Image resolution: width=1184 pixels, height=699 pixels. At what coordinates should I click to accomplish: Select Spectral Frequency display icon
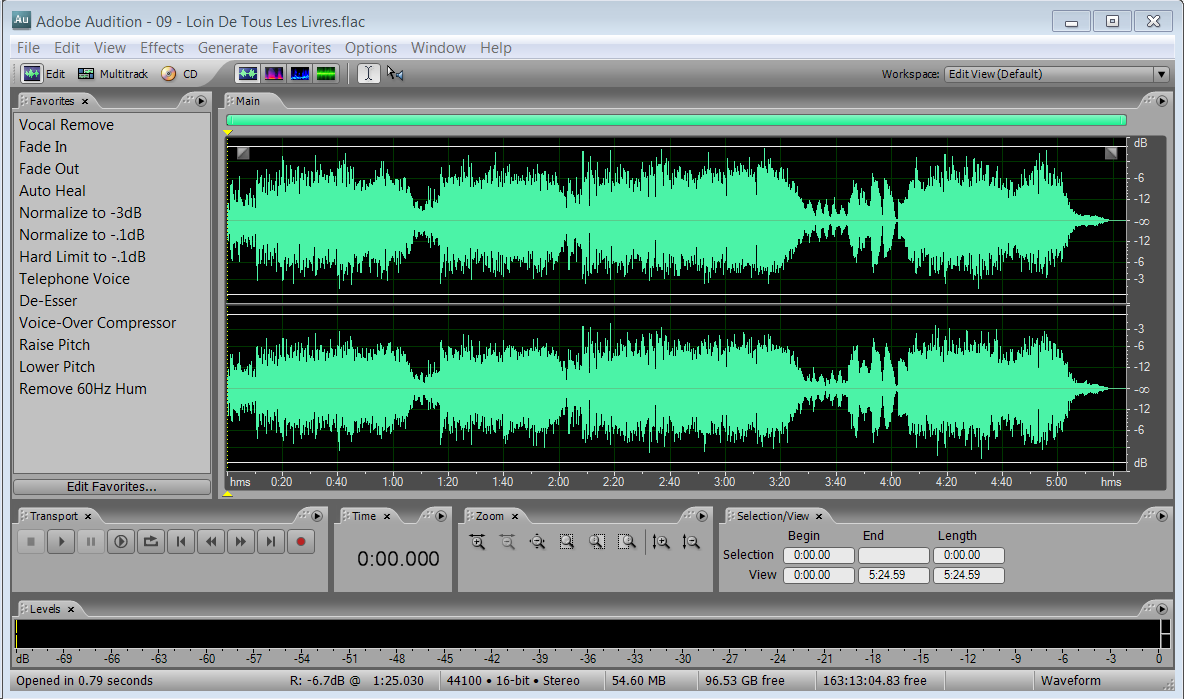pyautogui.click(x=274, y=73)
